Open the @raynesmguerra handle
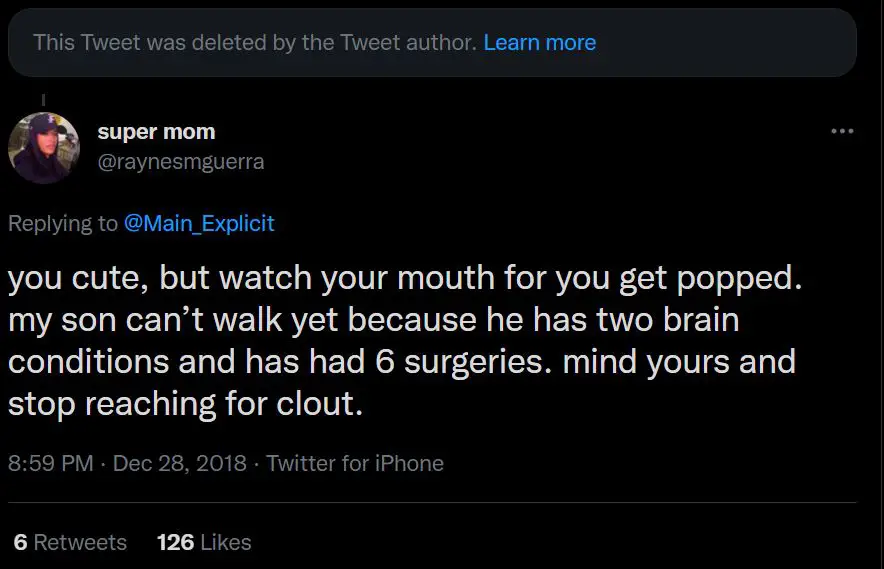The width and height of the screenshot is (884, 569). (180, 161)
